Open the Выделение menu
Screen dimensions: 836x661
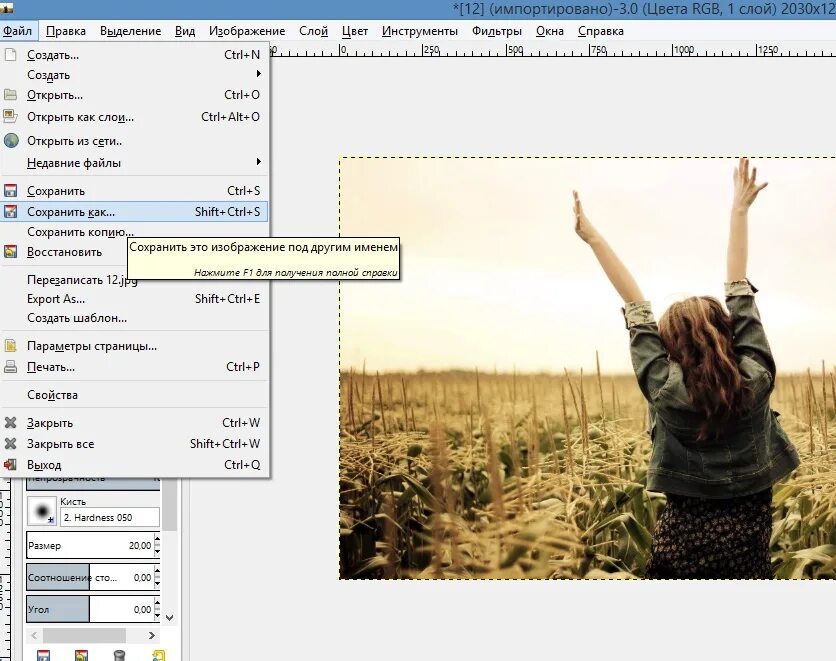coord(130,31)
